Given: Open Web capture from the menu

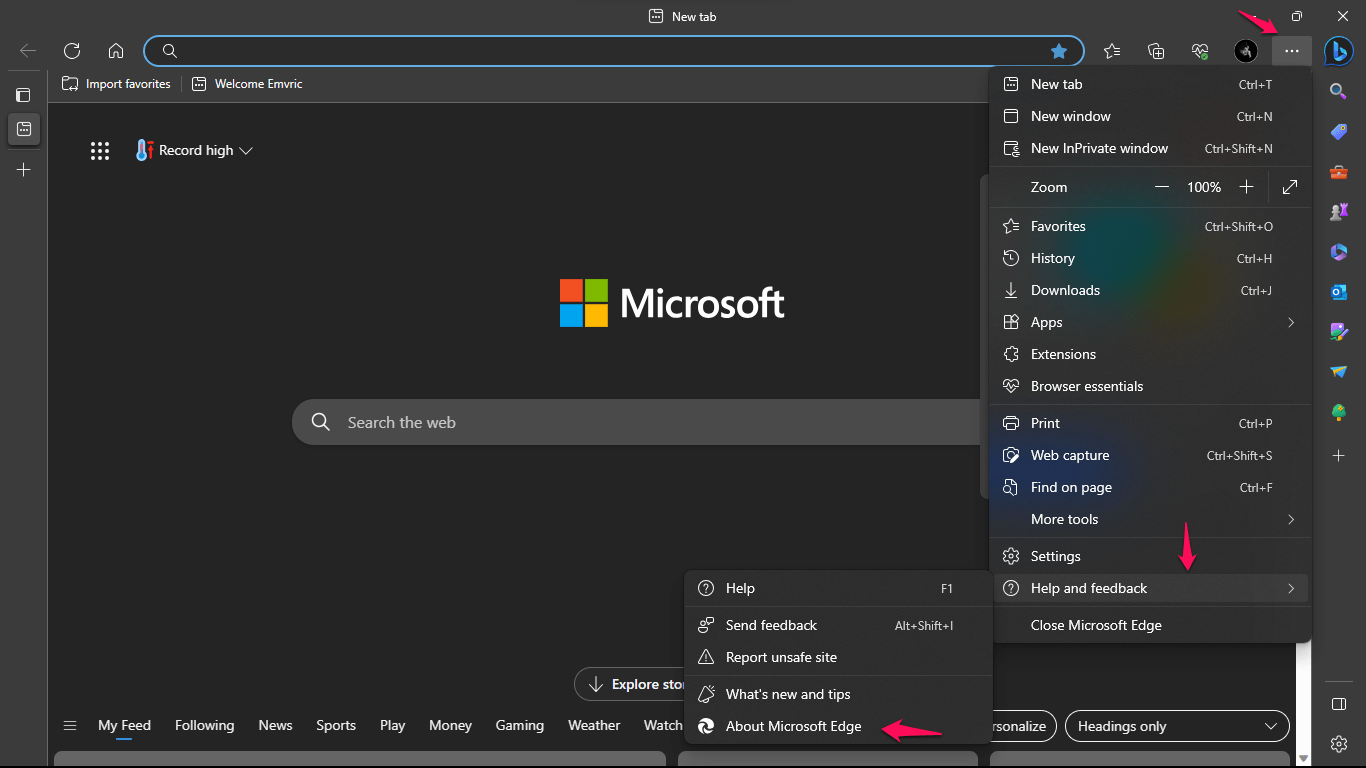Looking at the screenshot, I should pos(1070,455).
